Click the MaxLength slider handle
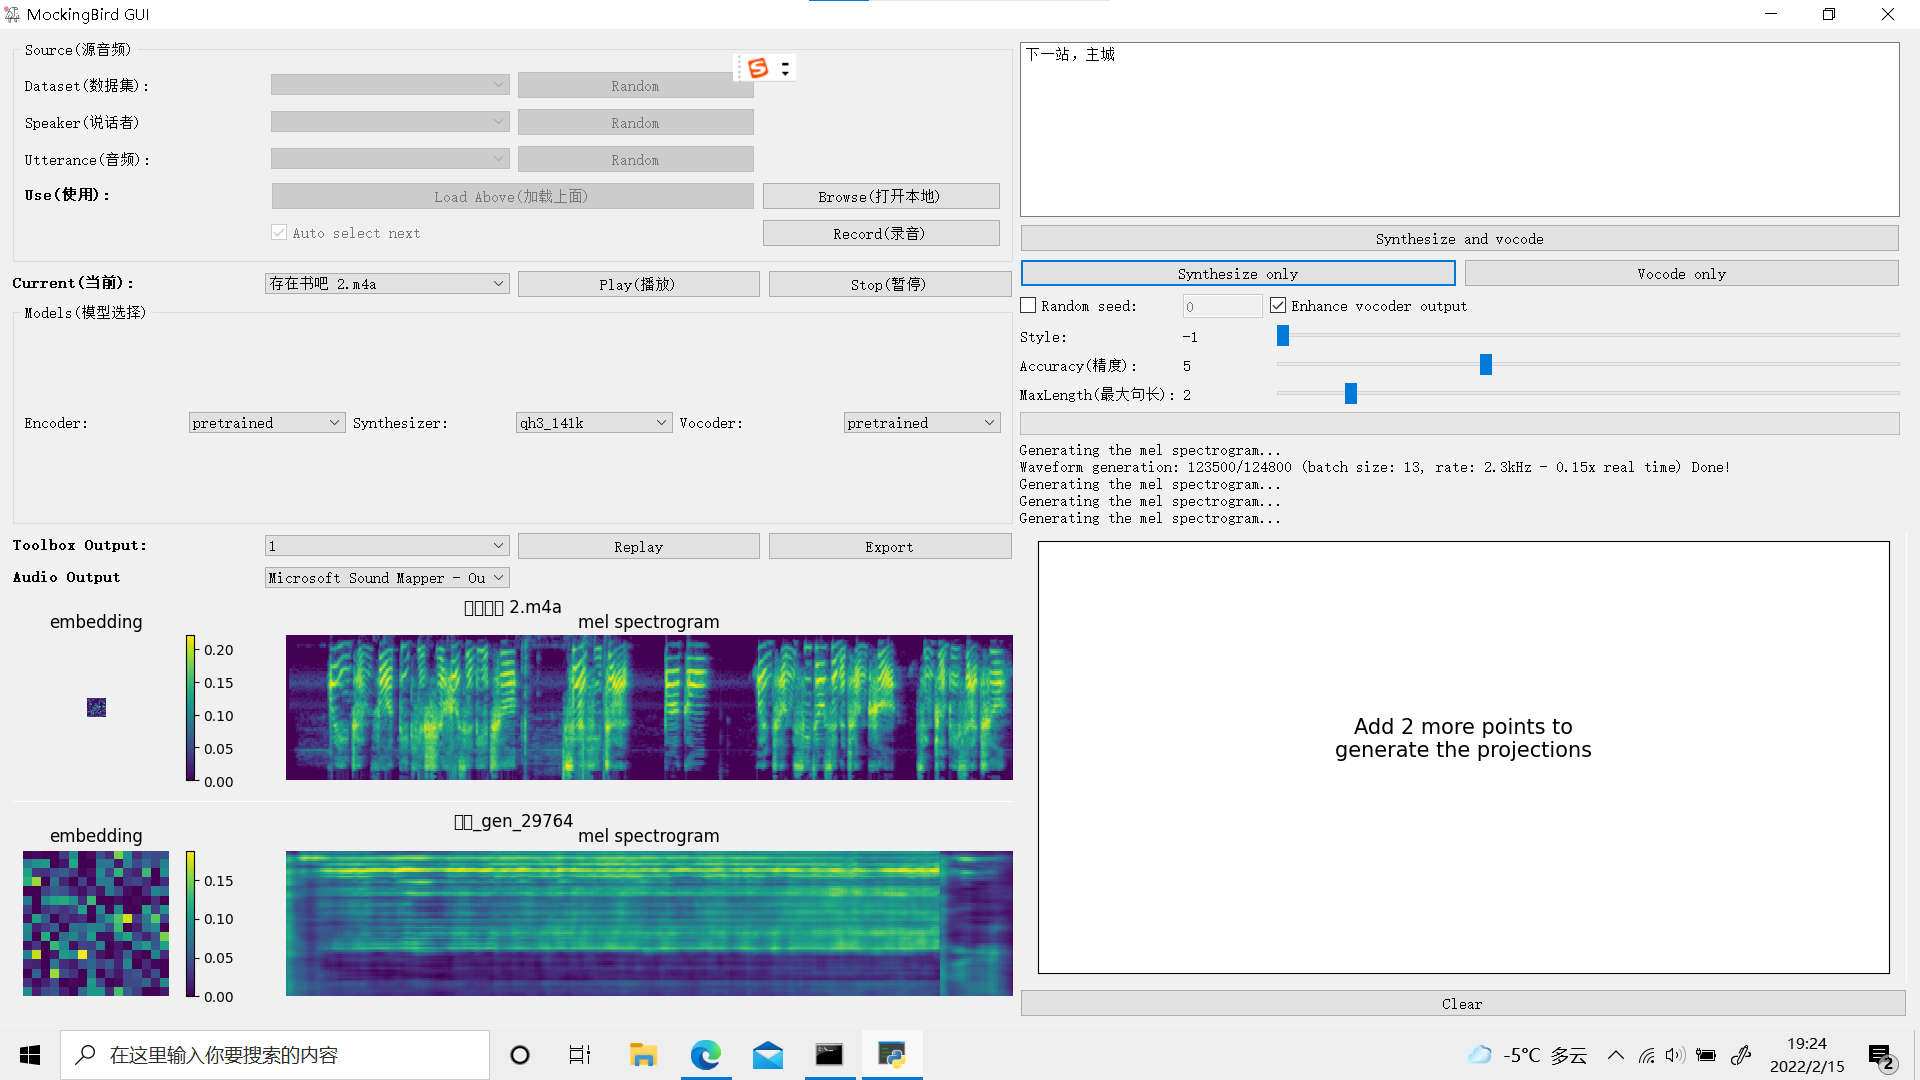The width and height of the screenshot is (1920, 1080). pos(1351,394)
